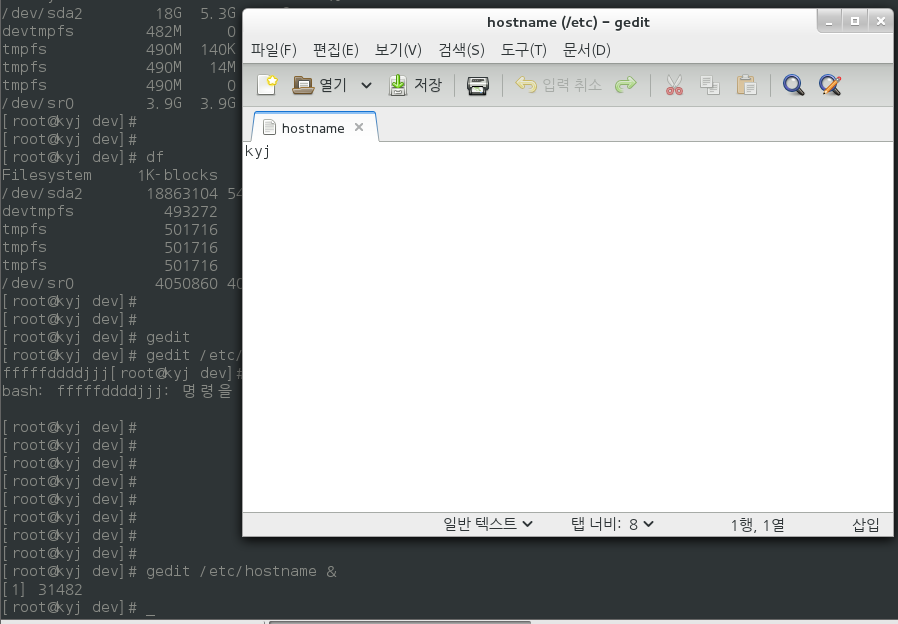Click the 'Filesystem' header in terminal output
This screenshot has width=898, height=624.
[x=47, y=175]
